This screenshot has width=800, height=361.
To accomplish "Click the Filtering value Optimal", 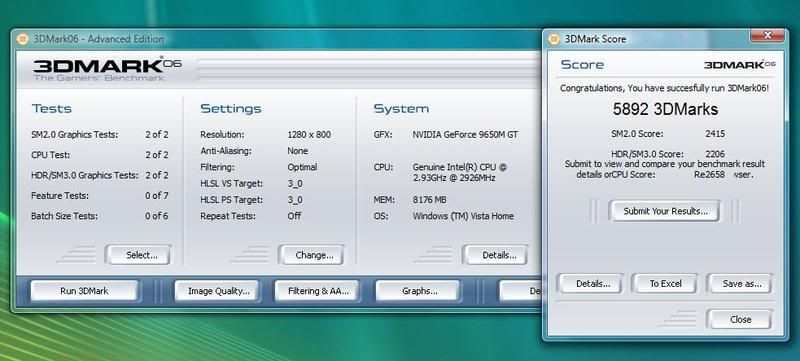I will tap(302, 167).
